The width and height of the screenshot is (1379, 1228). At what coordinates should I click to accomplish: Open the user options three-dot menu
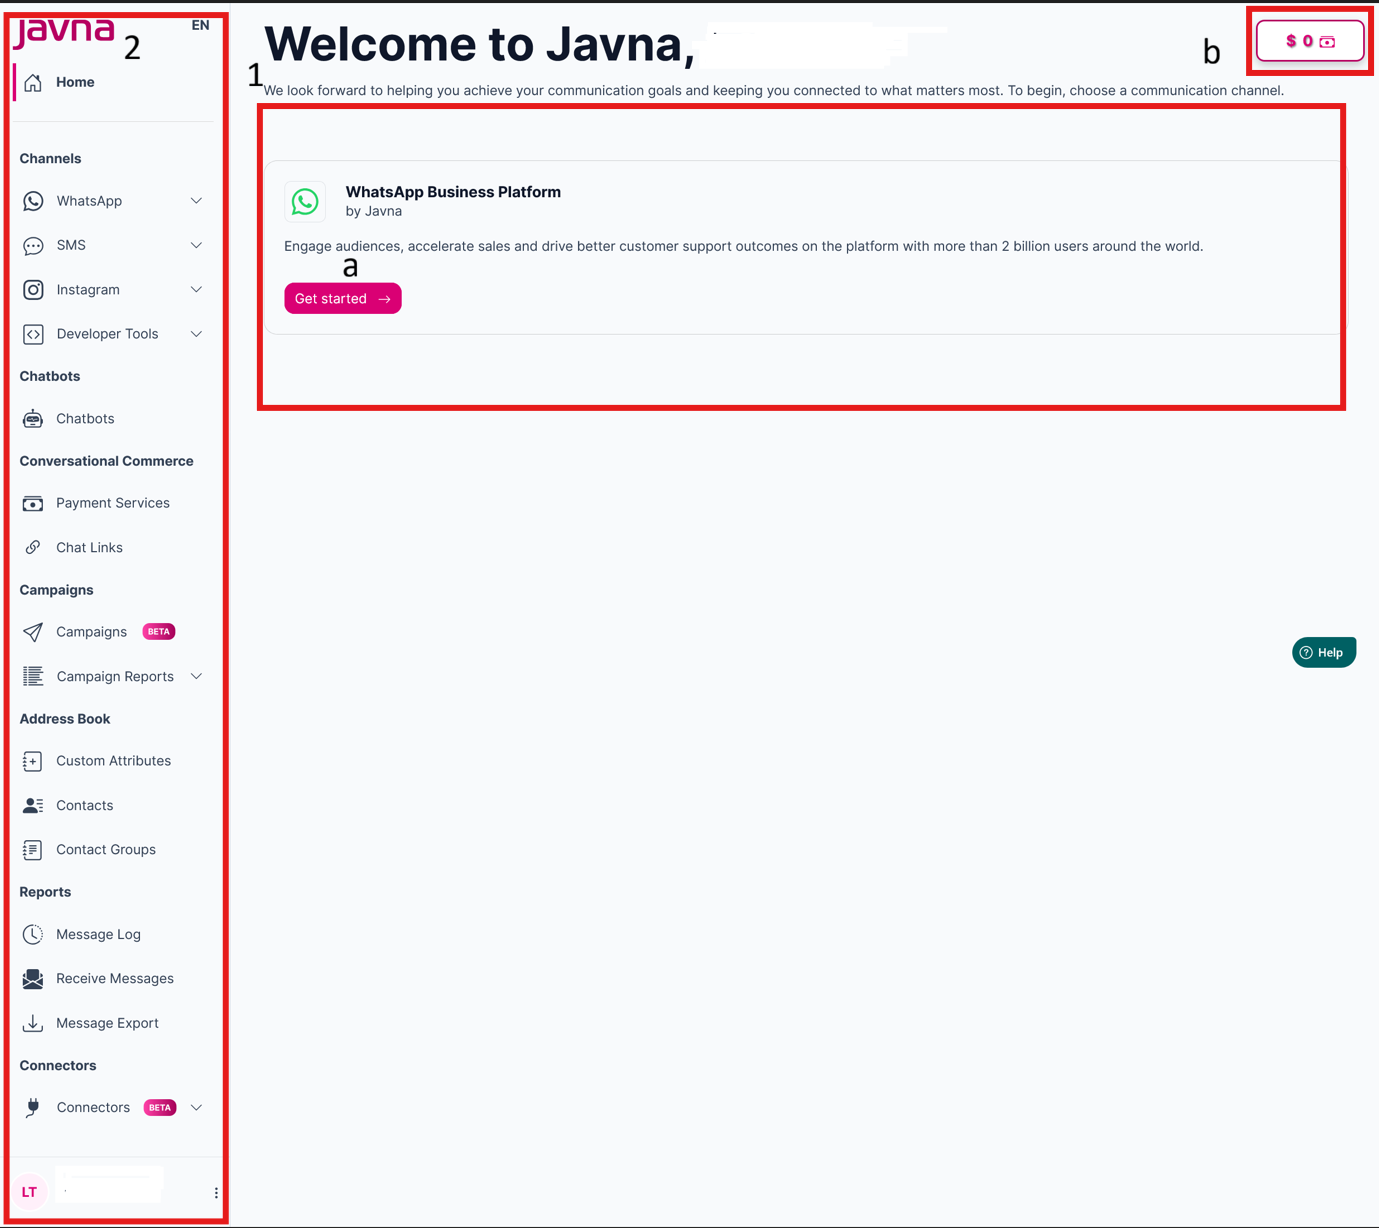(216, 1193)
